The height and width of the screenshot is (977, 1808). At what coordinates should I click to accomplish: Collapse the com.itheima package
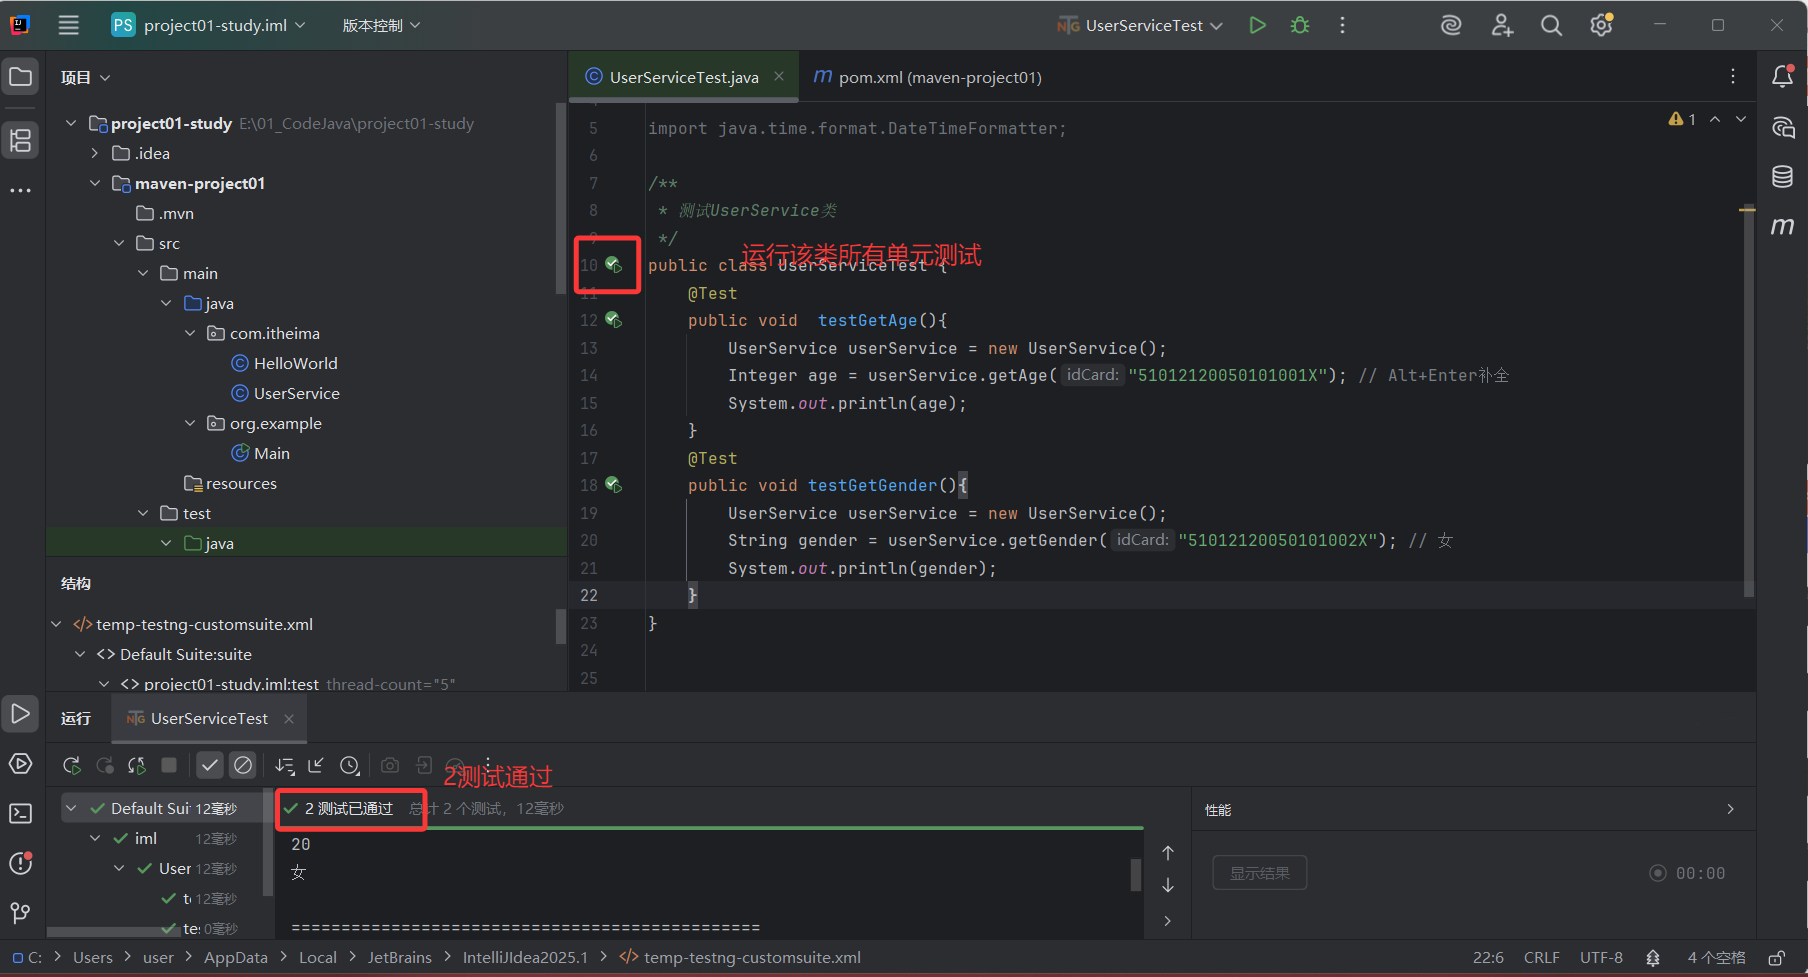[x=190, y=333]
